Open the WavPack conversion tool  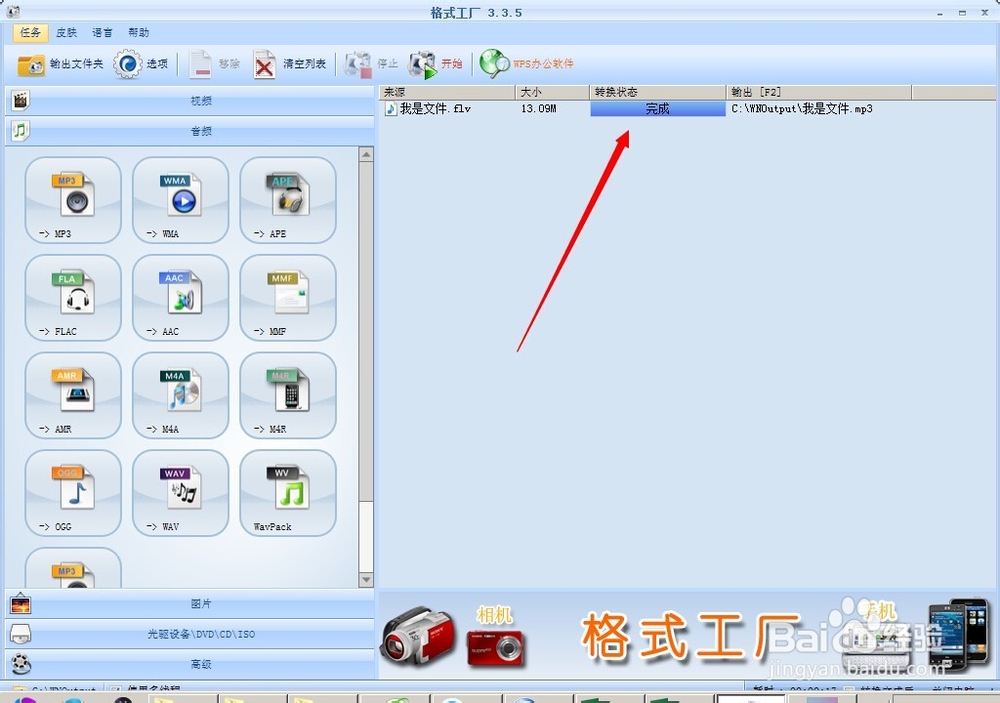click(x=287, y=492)
